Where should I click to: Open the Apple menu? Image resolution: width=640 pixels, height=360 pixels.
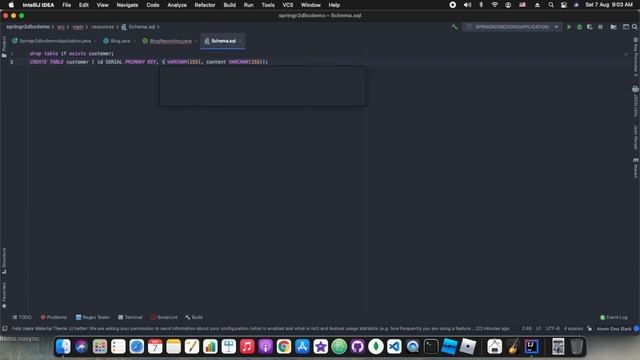(11, 5)
